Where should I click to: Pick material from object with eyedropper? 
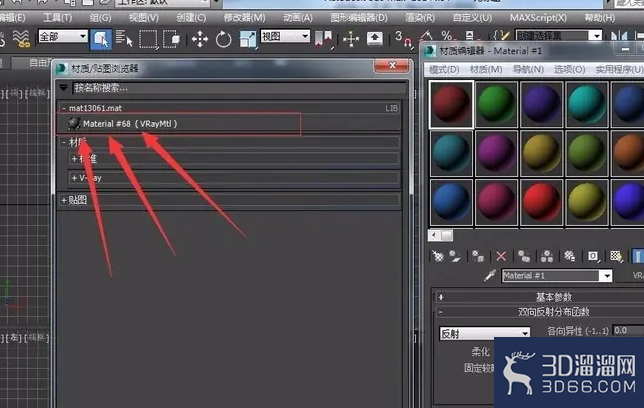click(490, 275)
